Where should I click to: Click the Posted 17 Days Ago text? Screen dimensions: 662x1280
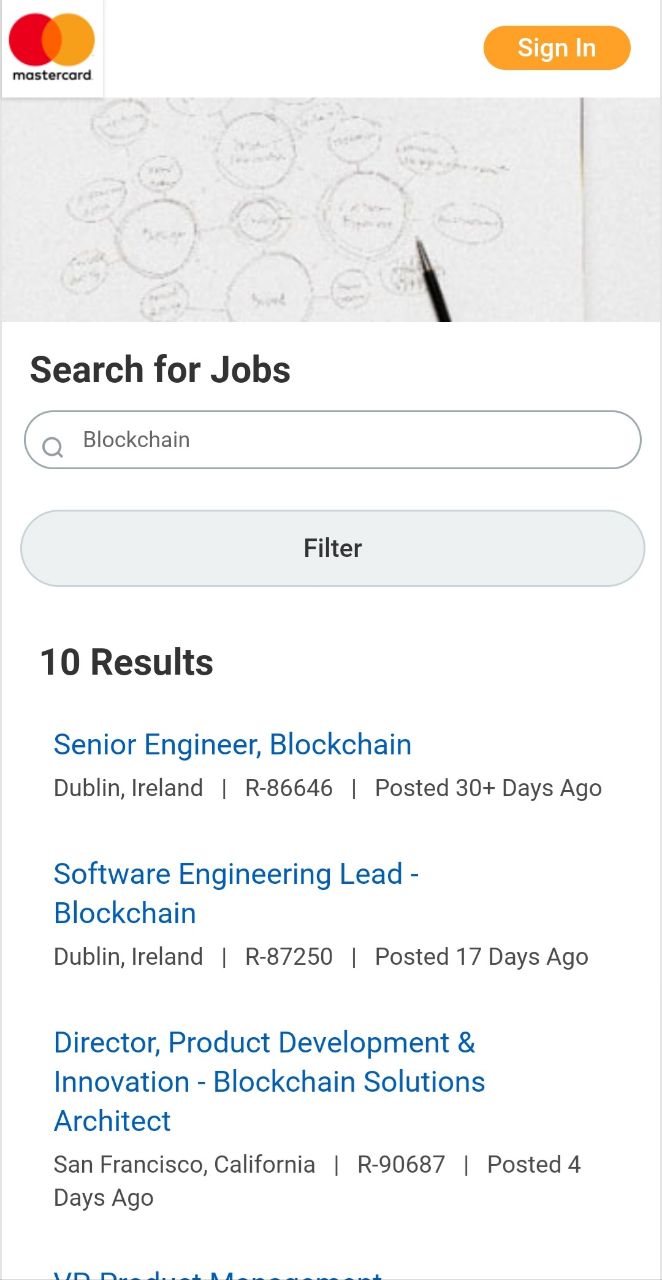[x=481, y=957]
